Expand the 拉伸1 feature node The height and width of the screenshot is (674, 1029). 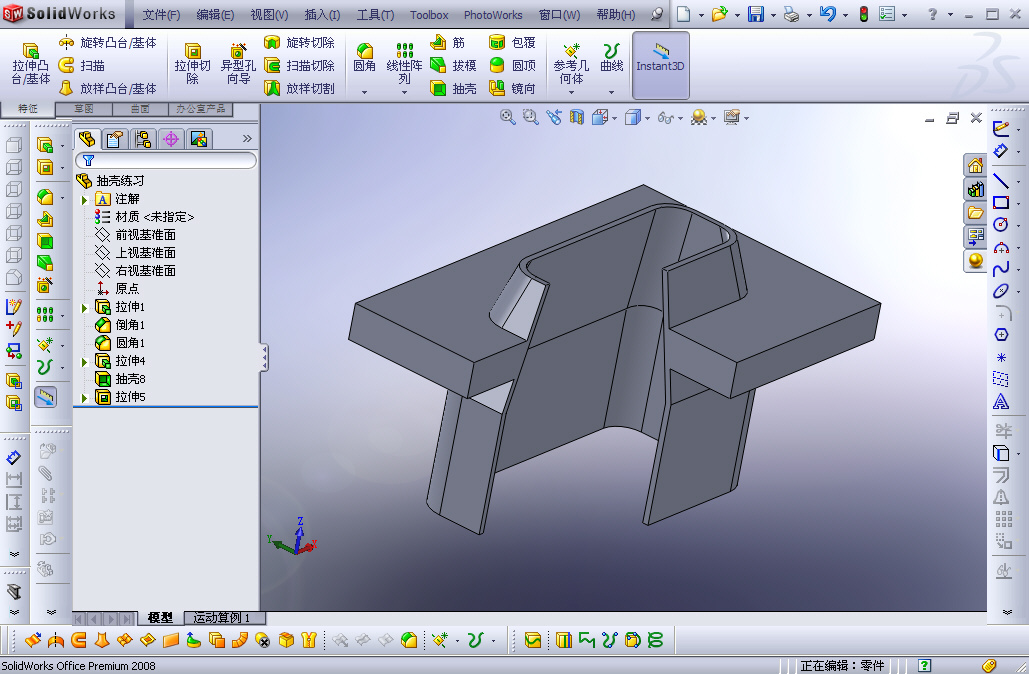pos(85,308)
